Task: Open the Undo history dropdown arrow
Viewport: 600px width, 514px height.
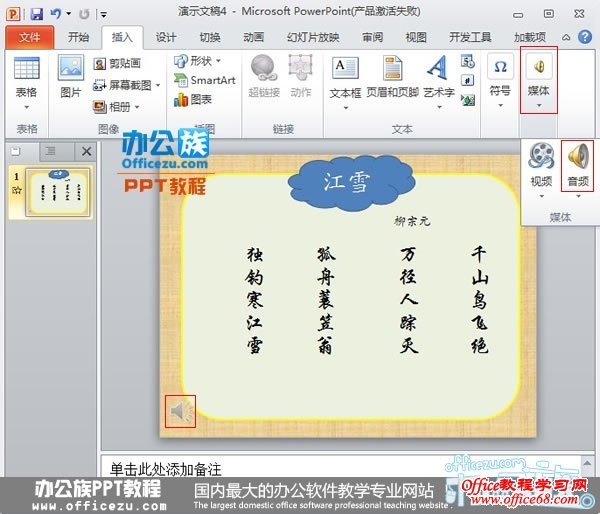Action: 68,14
